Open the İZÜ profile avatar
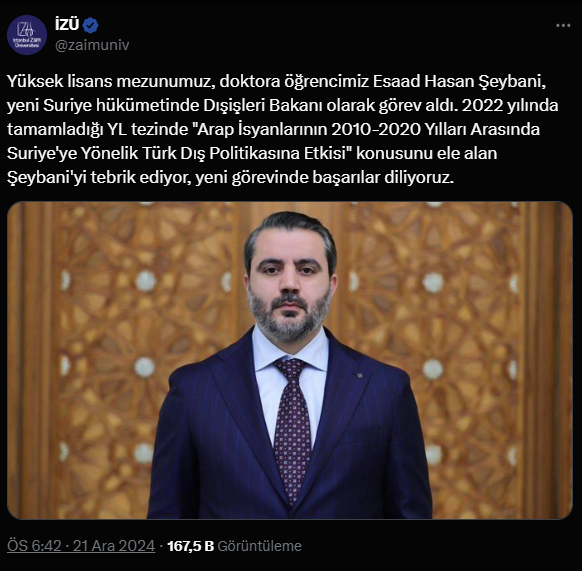The width and height of the screenshot is (582, 571). click(27, 35)
